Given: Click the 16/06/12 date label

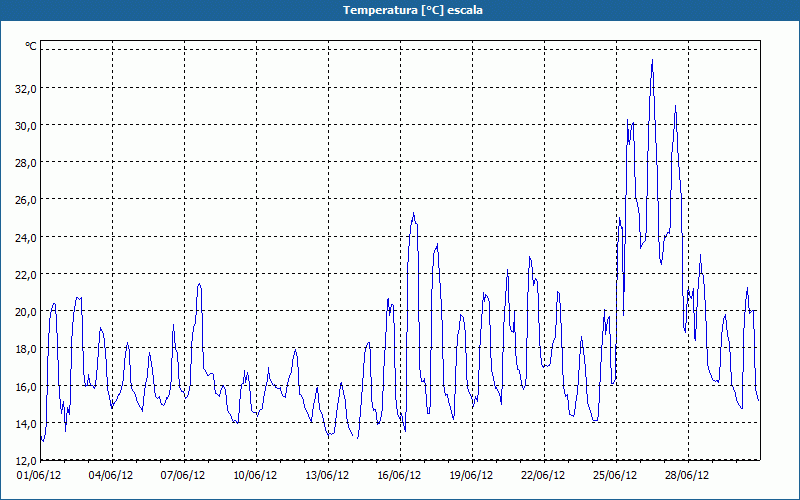Looking at the screenshot, I should (399, 476).
